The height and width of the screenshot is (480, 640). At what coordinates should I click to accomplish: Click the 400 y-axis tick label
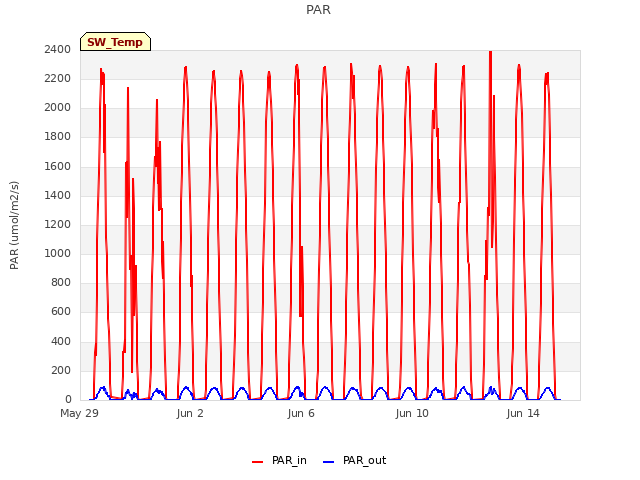61,342
